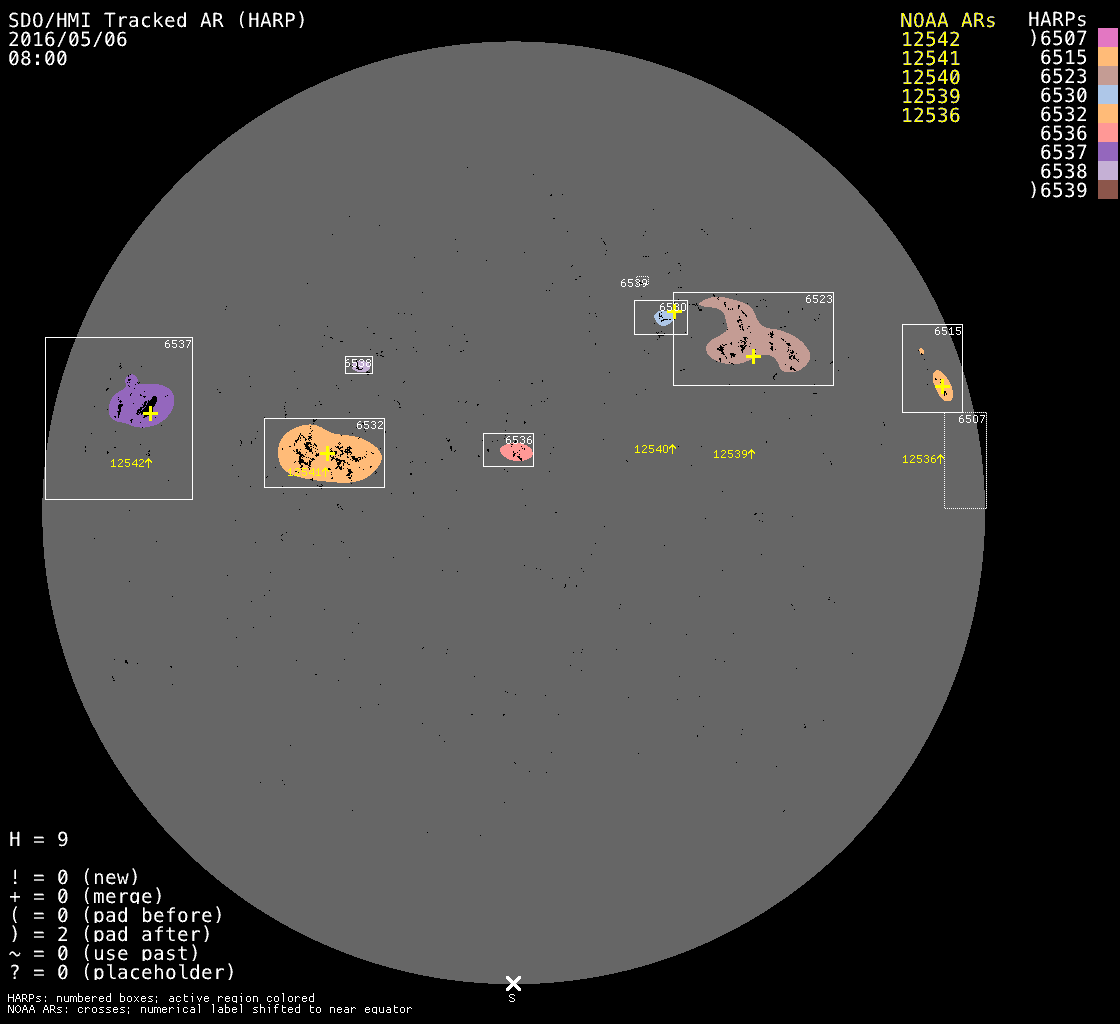Click the small lavender region 6538 box
The width and height of the screenshot is (1120, 1024).
click(358, 365)
